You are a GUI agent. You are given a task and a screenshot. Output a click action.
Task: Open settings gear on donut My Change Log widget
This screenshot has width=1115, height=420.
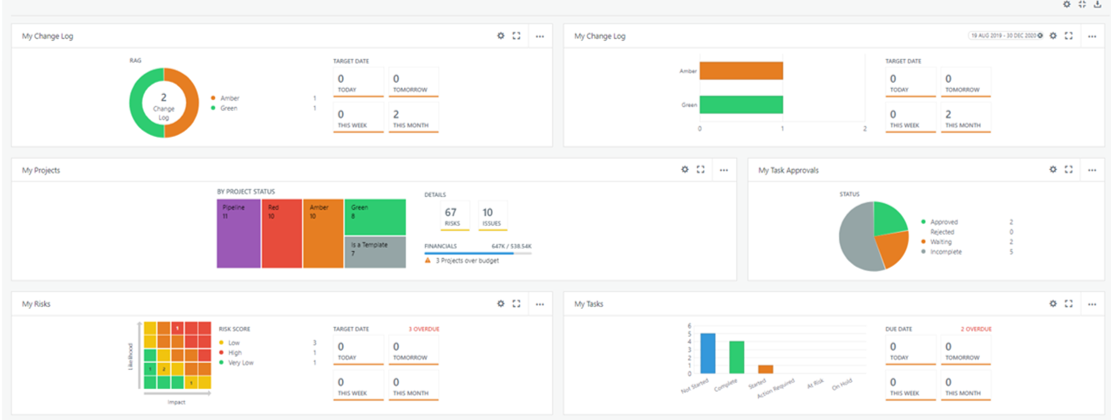tap(501, 36)
